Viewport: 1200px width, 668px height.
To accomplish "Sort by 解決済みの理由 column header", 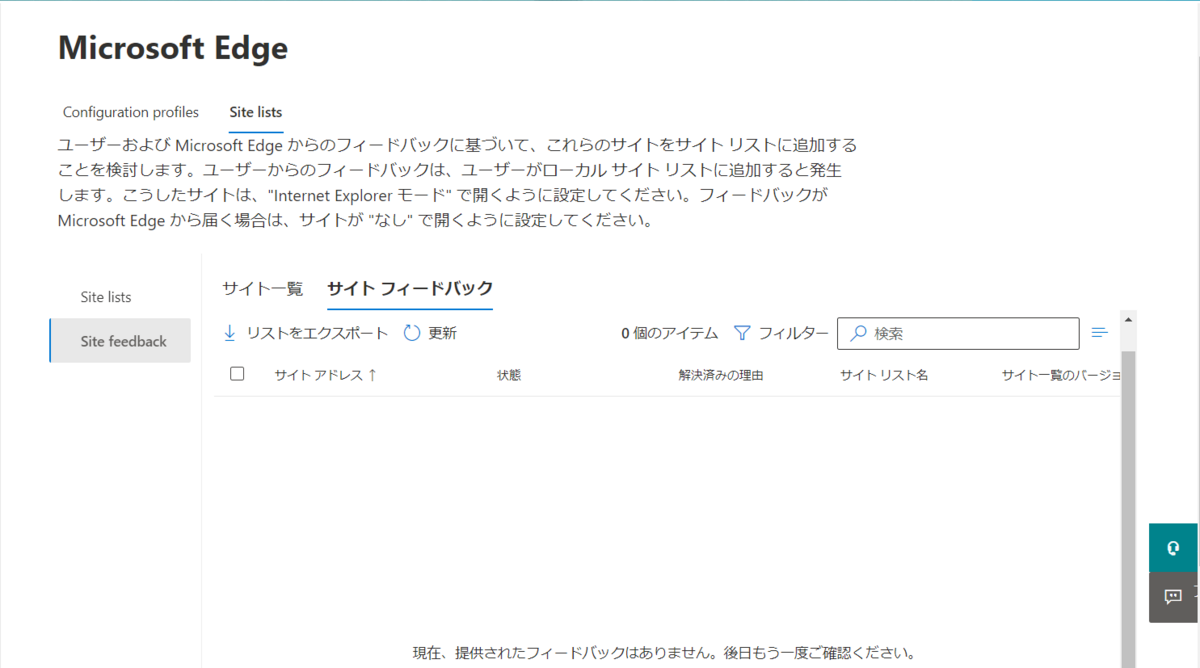I will (x=721, y=375).
